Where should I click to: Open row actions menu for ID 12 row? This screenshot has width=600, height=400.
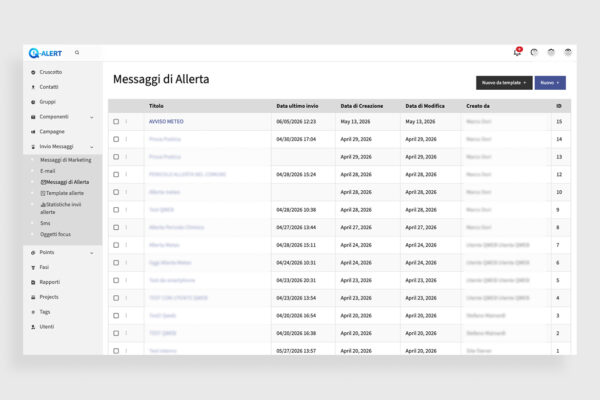click(x=126, y=175)
